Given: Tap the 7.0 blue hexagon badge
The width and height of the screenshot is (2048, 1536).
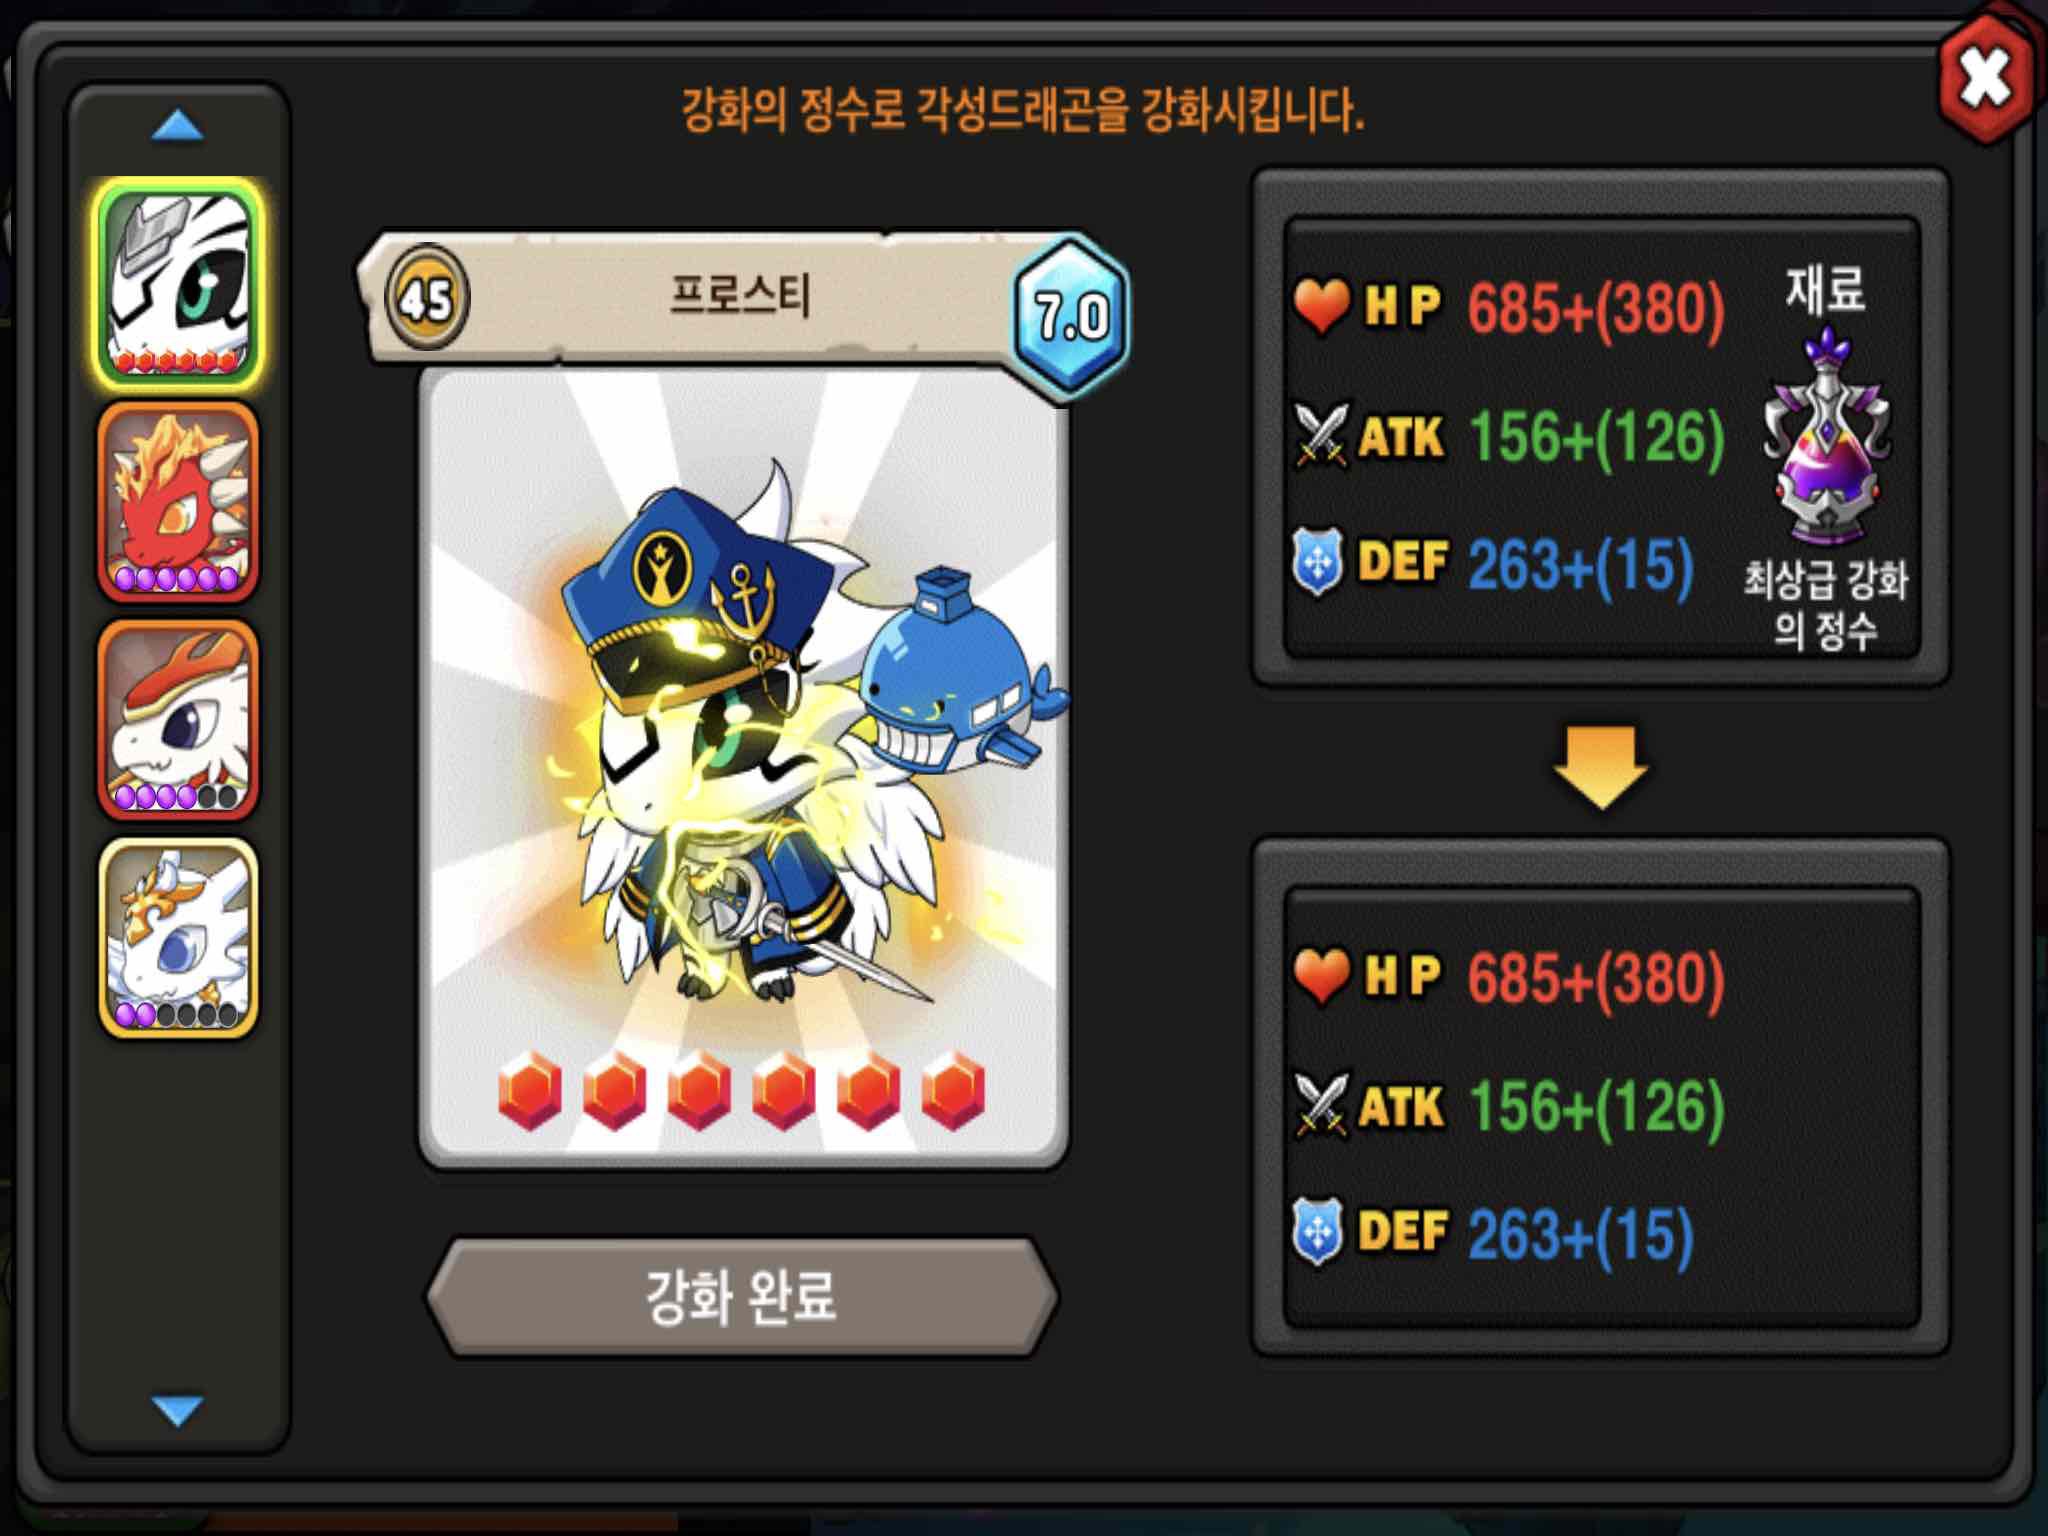Looking at the screenshot, I should click(1071, 317).
